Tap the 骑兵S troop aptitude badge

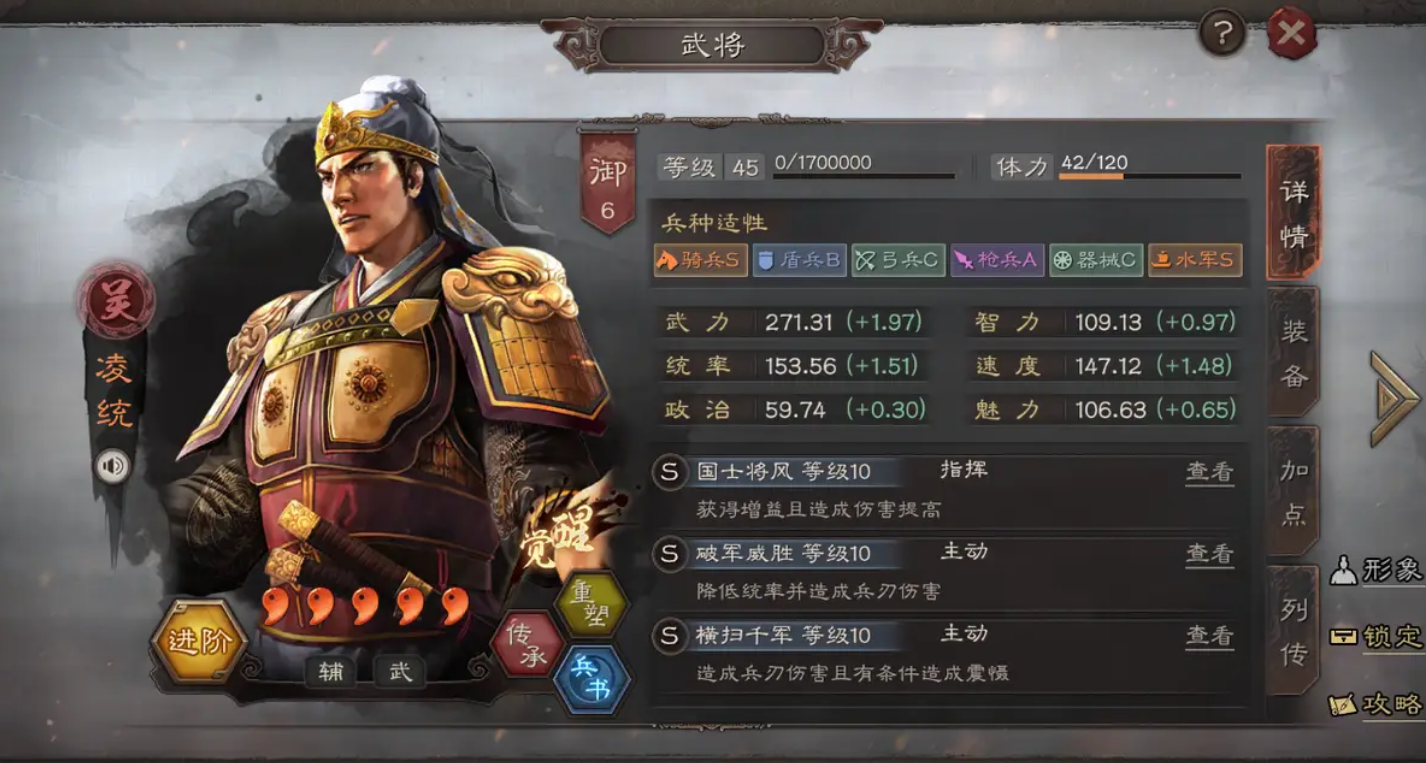coord(700,261)
